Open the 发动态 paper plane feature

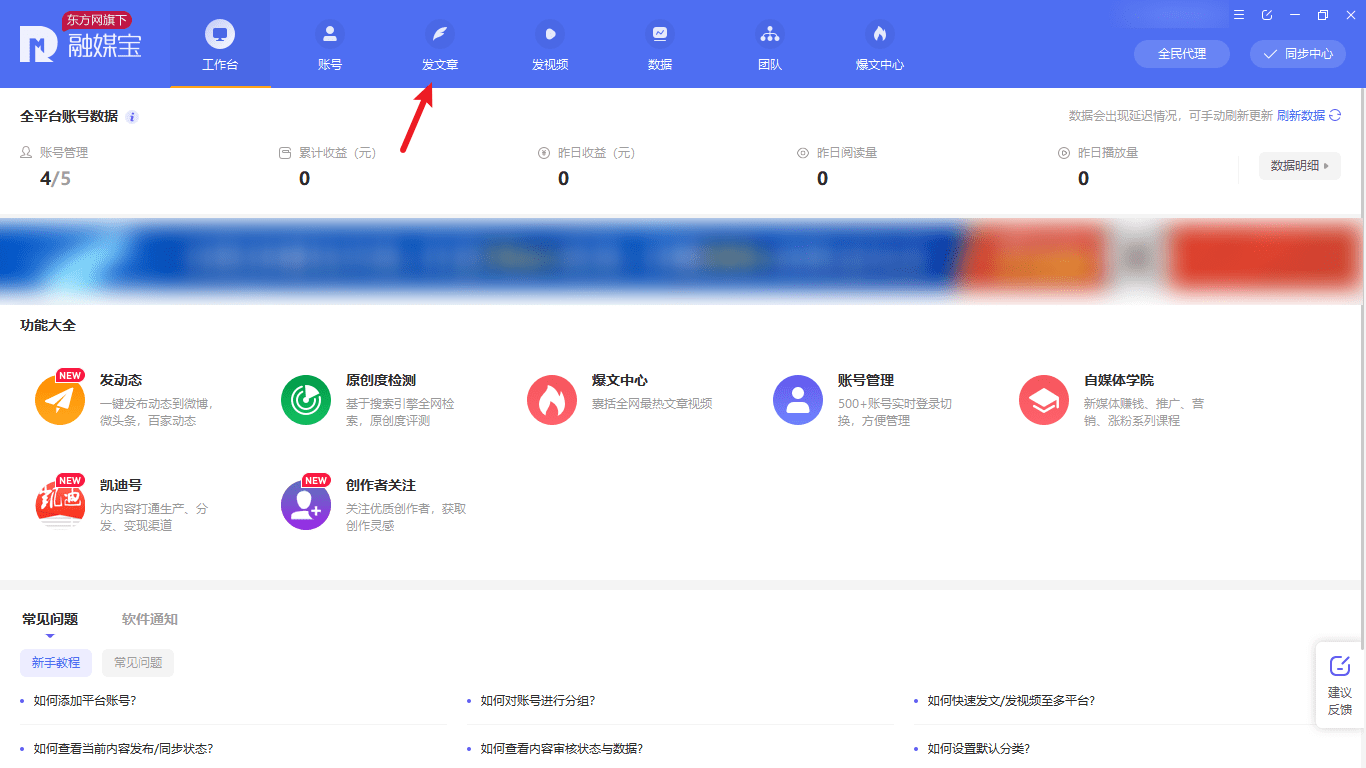click(x=60, y=400)
